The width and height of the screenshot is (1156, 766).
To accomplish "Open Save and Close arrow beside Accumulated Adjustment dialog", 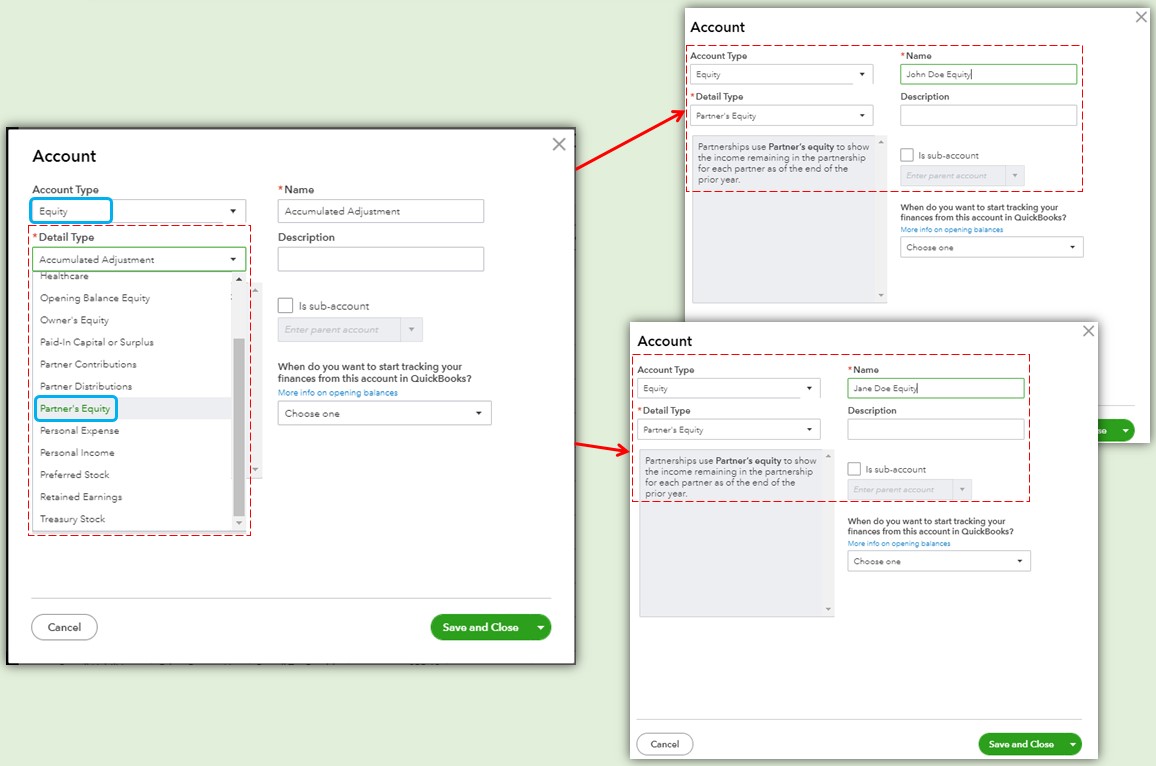I will 541,628.
